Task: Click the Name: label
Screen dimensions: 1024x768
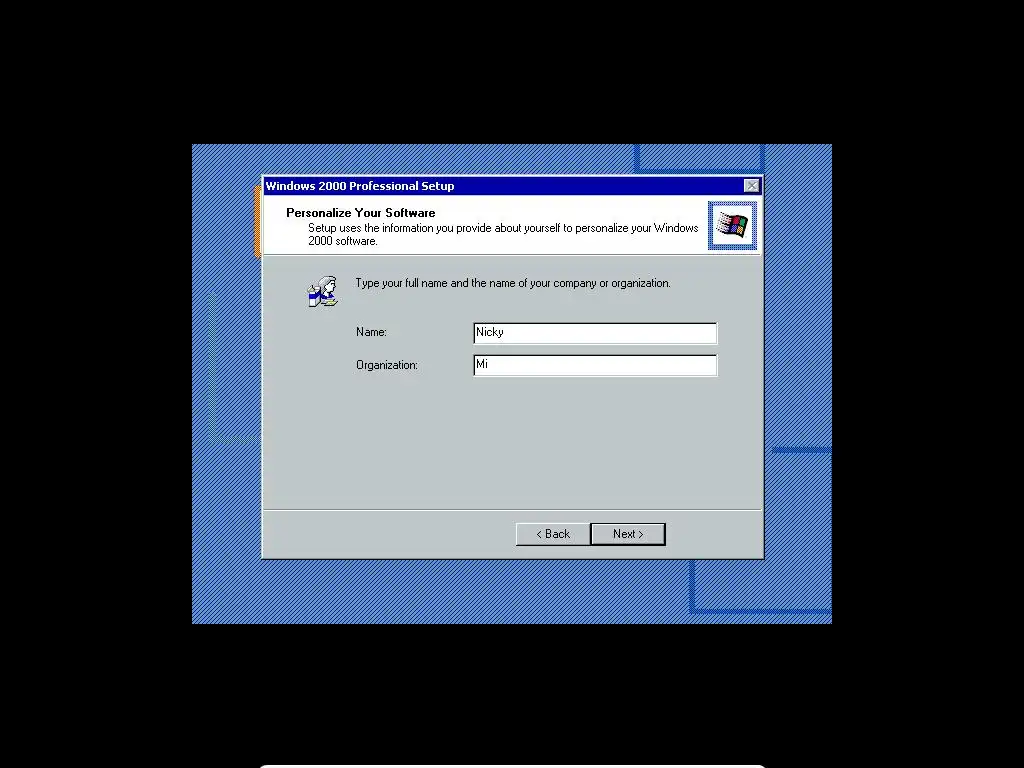Action: click(371, 332)
